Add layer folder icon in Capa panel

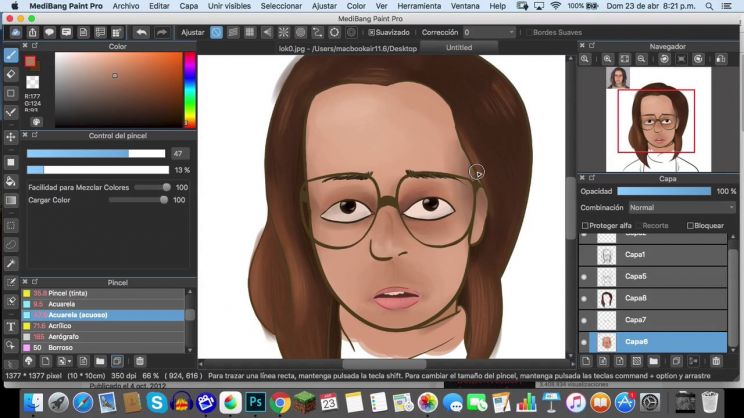pyautogui.click(x=653, y=361)
